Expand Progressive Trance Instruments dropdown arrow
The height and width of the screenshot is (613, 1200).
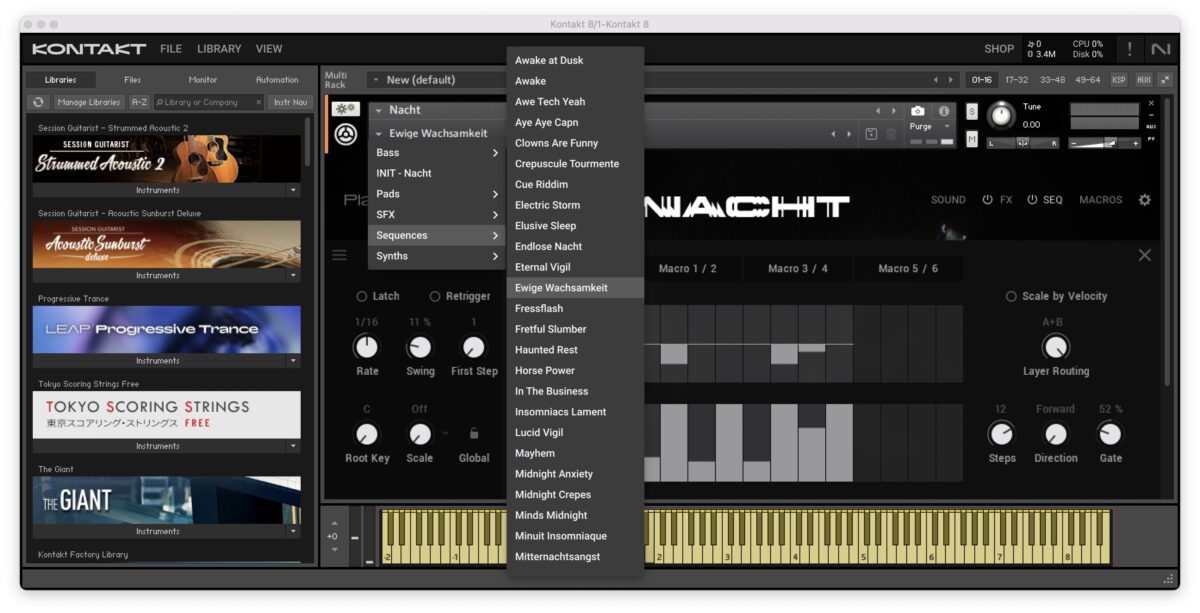click(293, 361)
